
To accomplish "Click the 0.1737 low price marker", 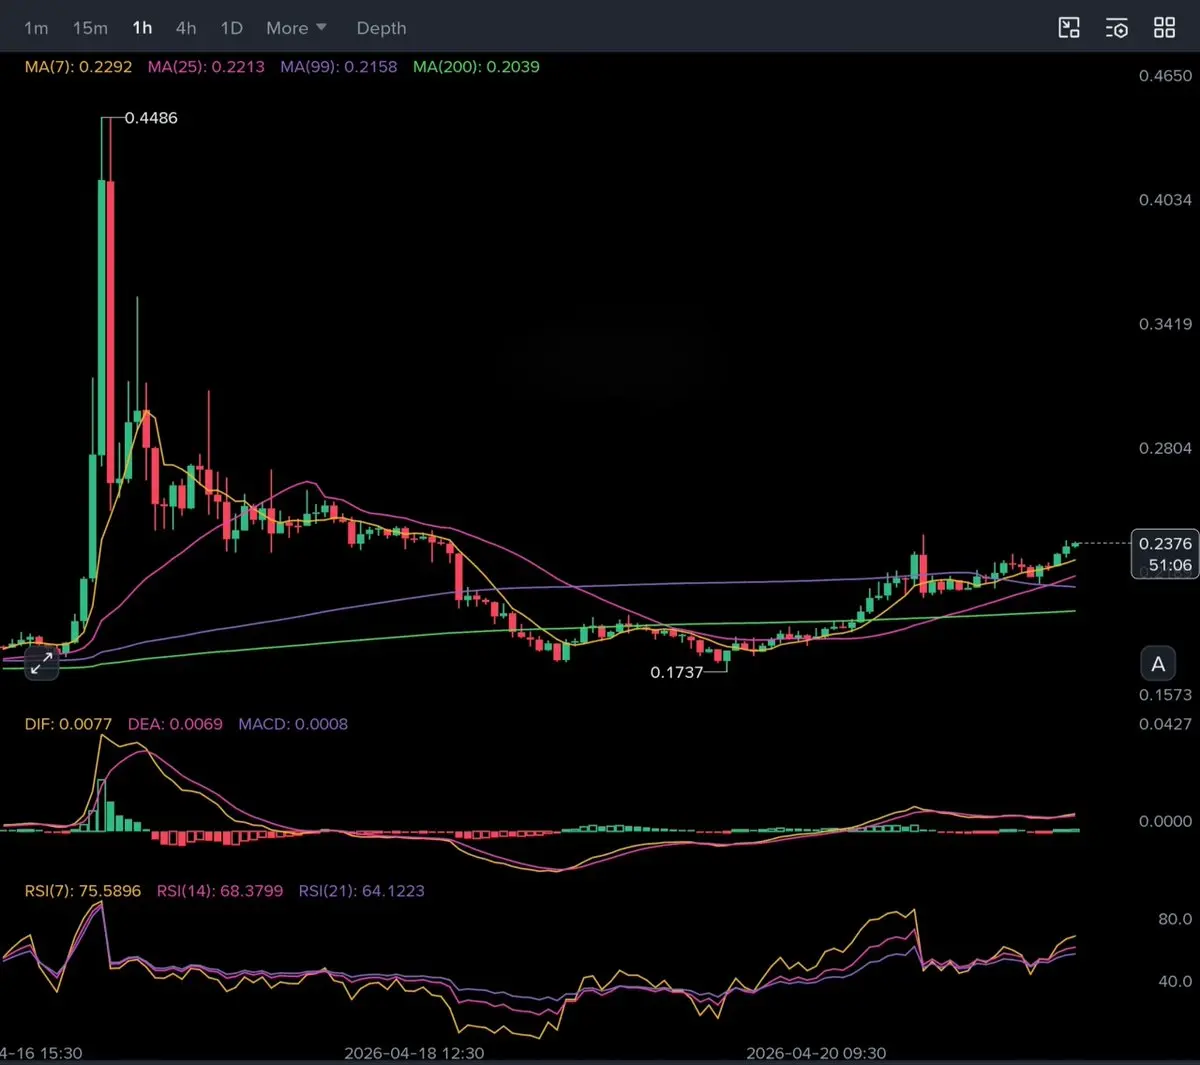I will (677, 673).
